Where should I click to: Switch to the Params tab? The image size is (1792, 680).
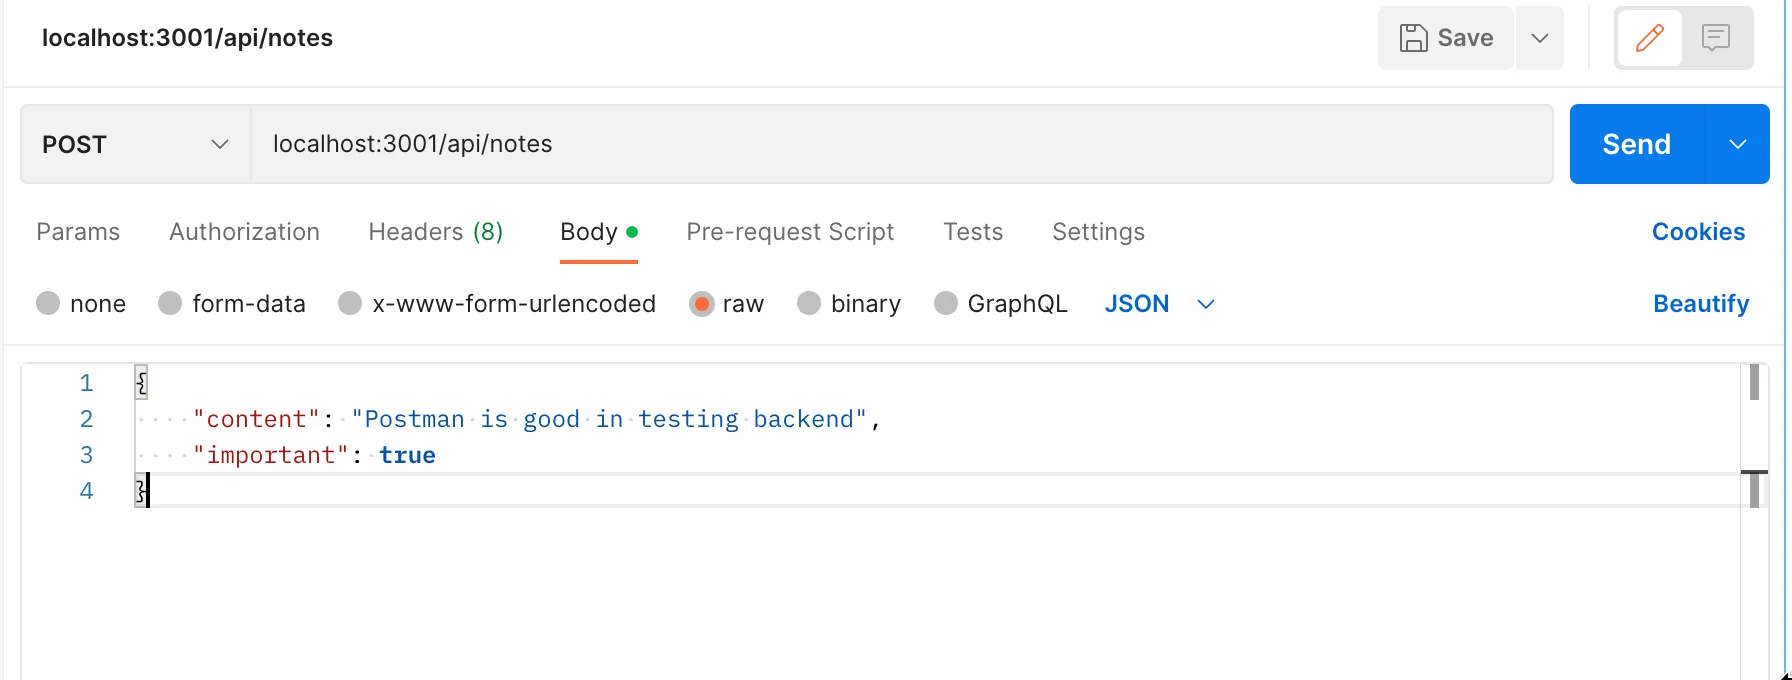point(78,232)
